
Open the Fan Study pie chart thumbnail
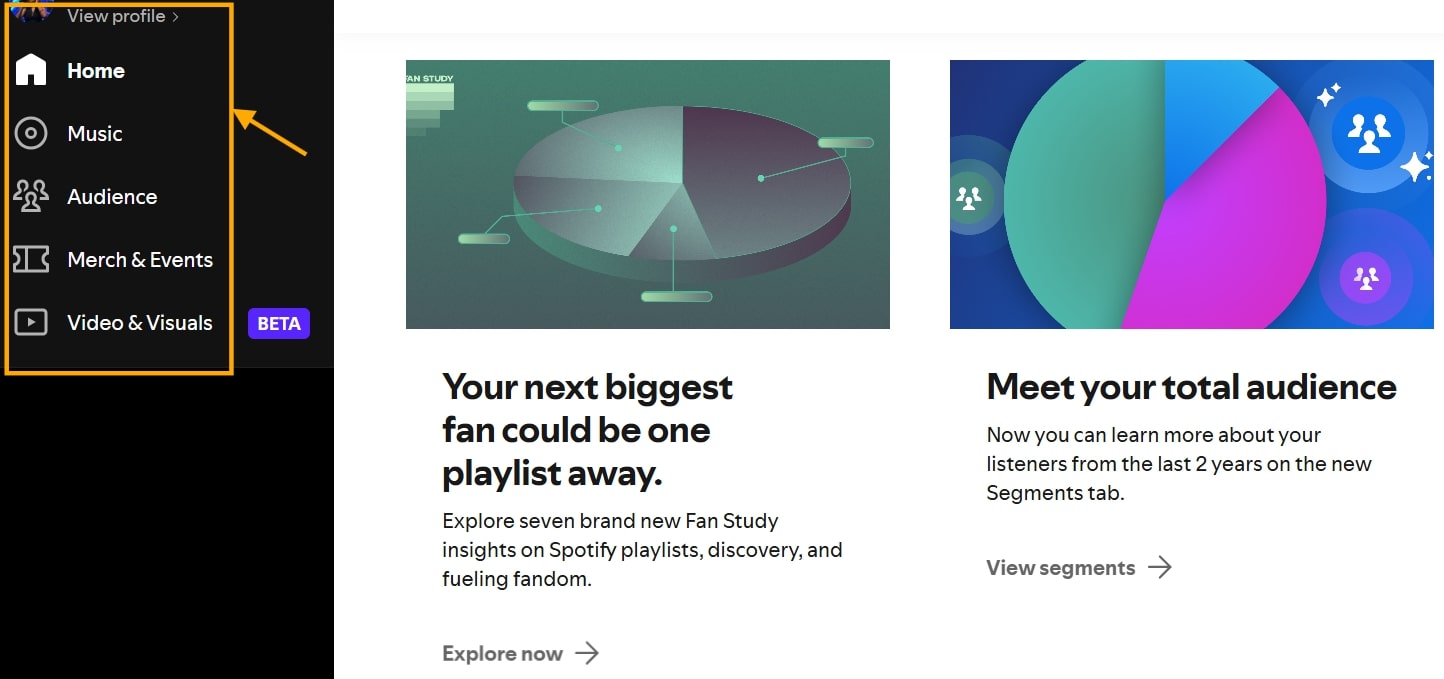click(647, 194)
